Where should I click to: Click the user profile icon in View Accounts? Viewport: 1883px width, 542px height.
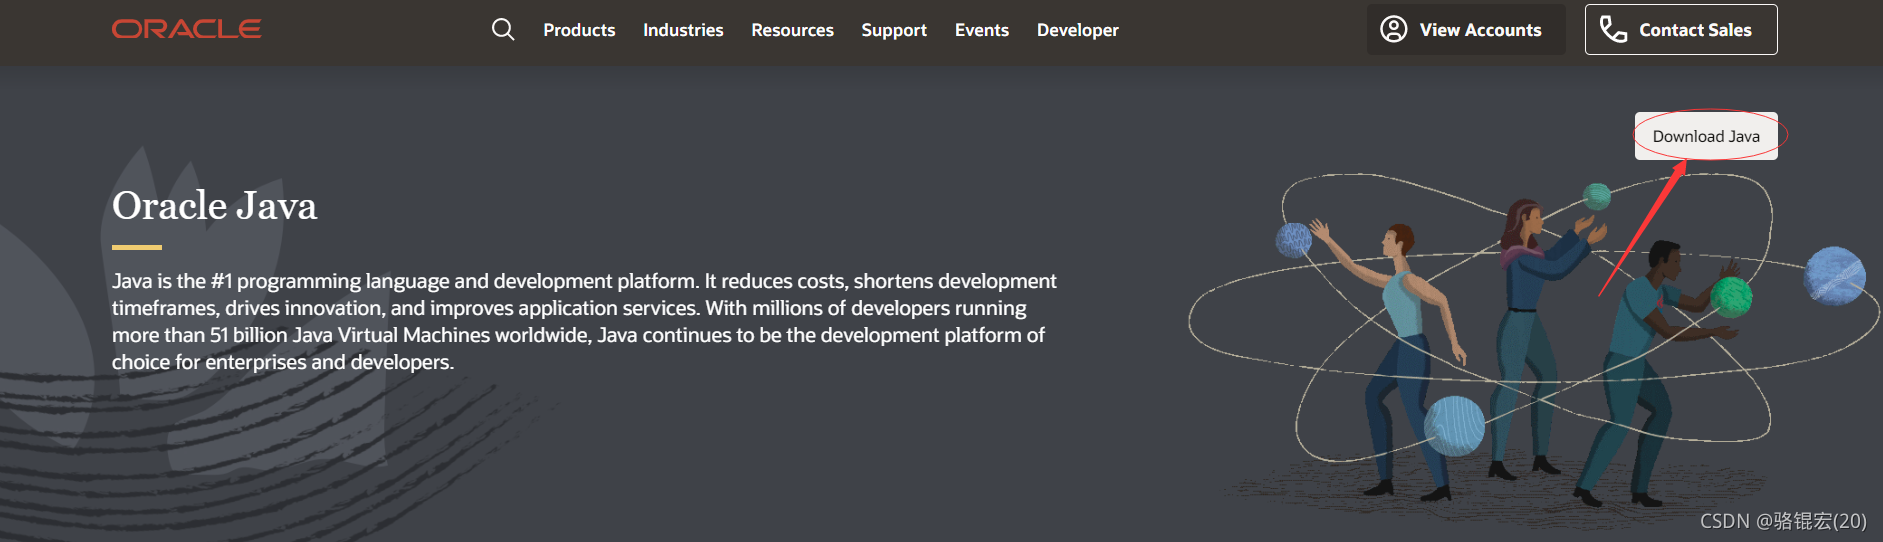tap(1394, 29)
